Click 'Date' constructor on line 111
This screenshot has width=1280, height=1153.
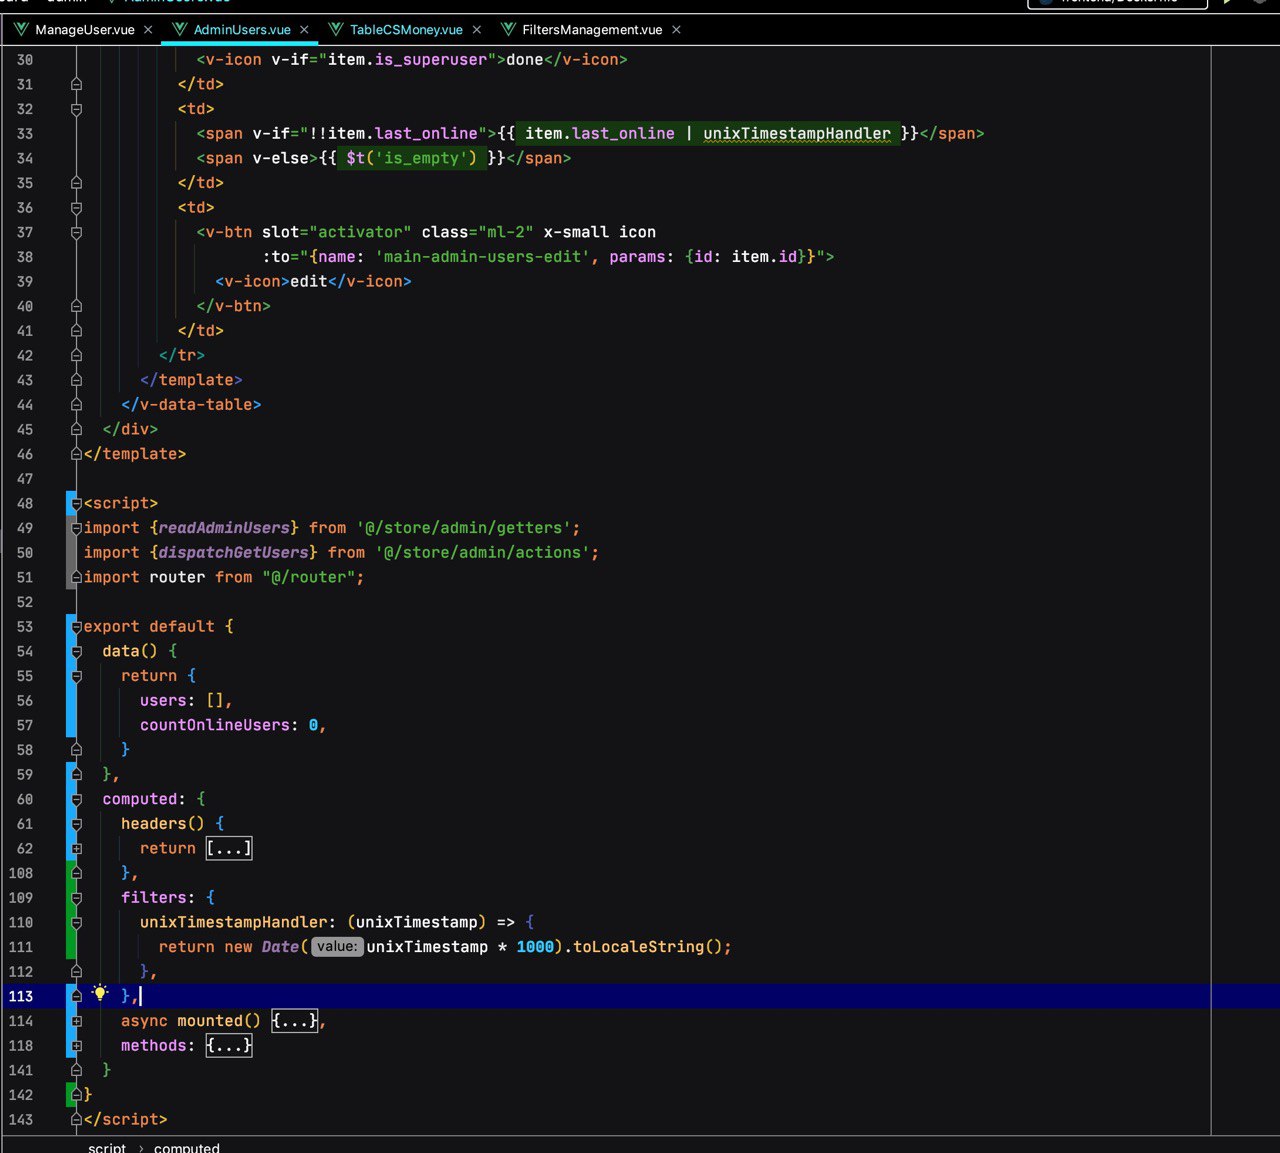click(x=280, y=947)
